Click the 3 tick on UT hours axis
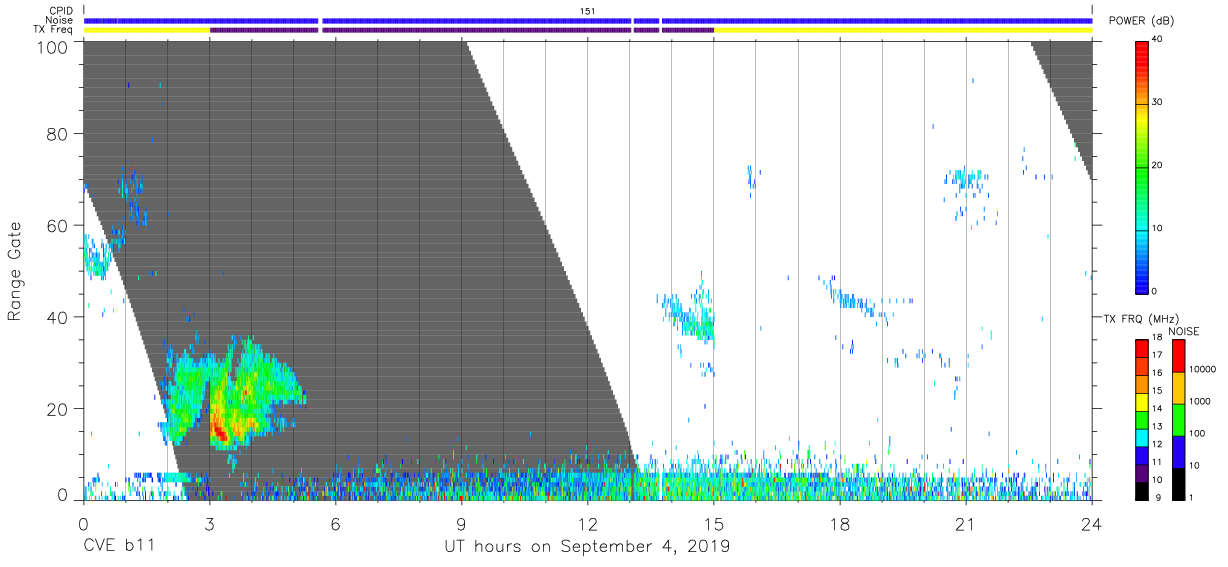This screenshot has height=567, width=1228. (209, 524)
